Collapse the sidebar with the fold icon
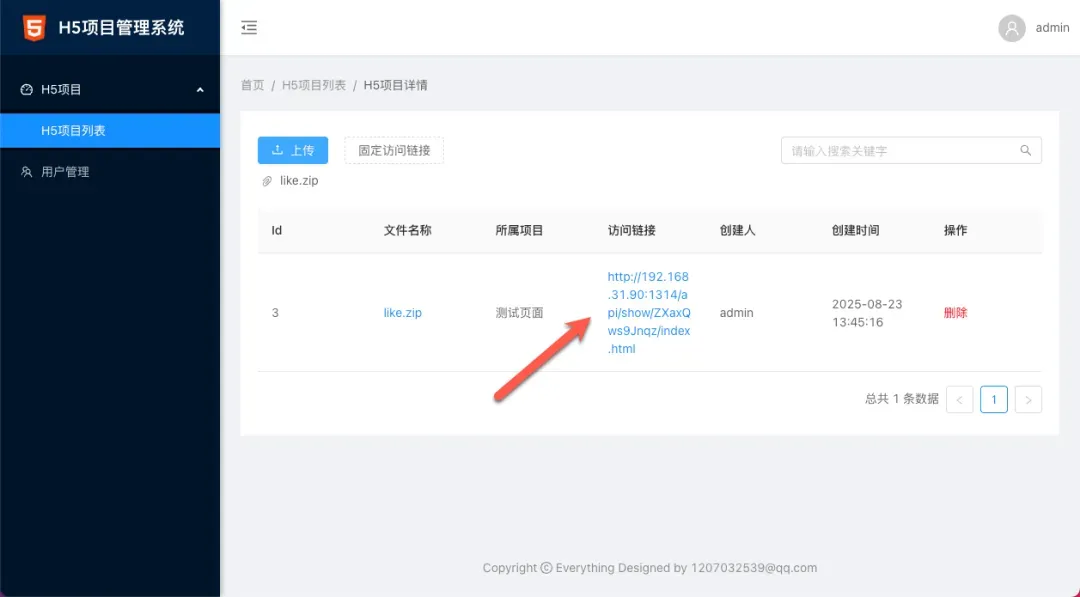This screenshot has width=1080, height=597. (249, 28)
